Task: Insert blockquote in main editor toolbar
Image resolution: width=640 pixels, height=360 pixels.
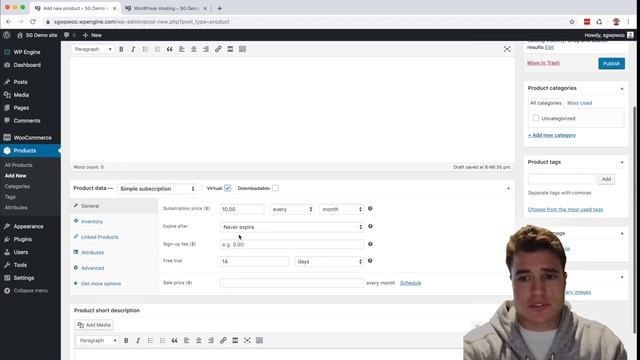Action: click(169, 49)
